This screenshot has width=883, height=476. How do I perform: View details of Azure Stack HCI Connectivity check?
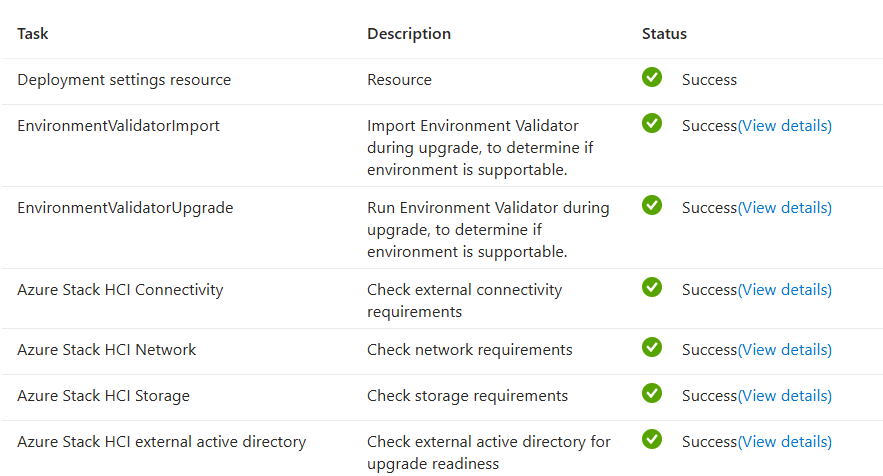[784, 290]
